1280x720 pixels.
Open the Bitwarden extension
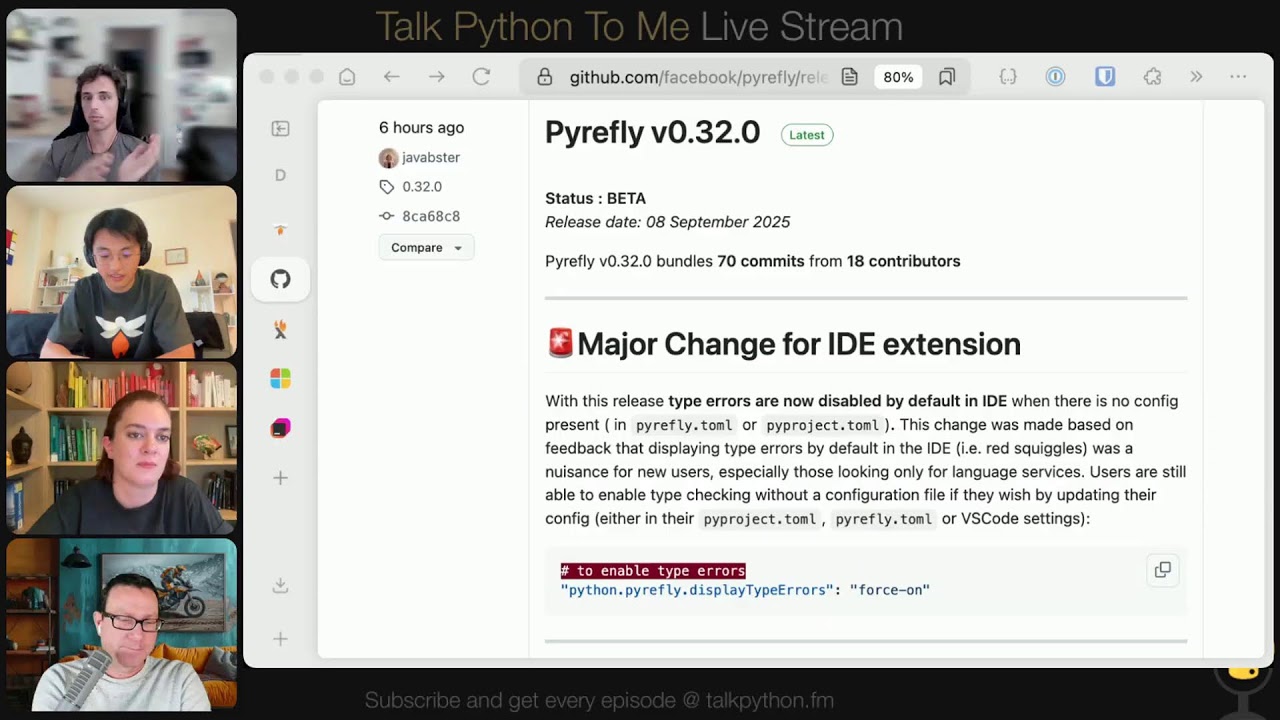(x=1104, y=76)
